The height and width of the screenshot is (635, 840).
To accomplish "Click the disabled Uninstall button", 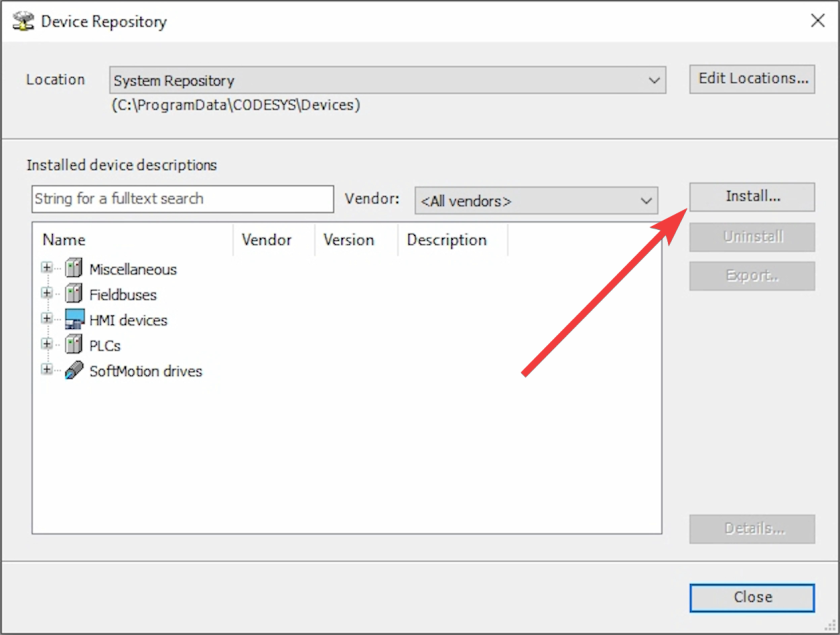I will pyautogui.click(x=752, y=237).
